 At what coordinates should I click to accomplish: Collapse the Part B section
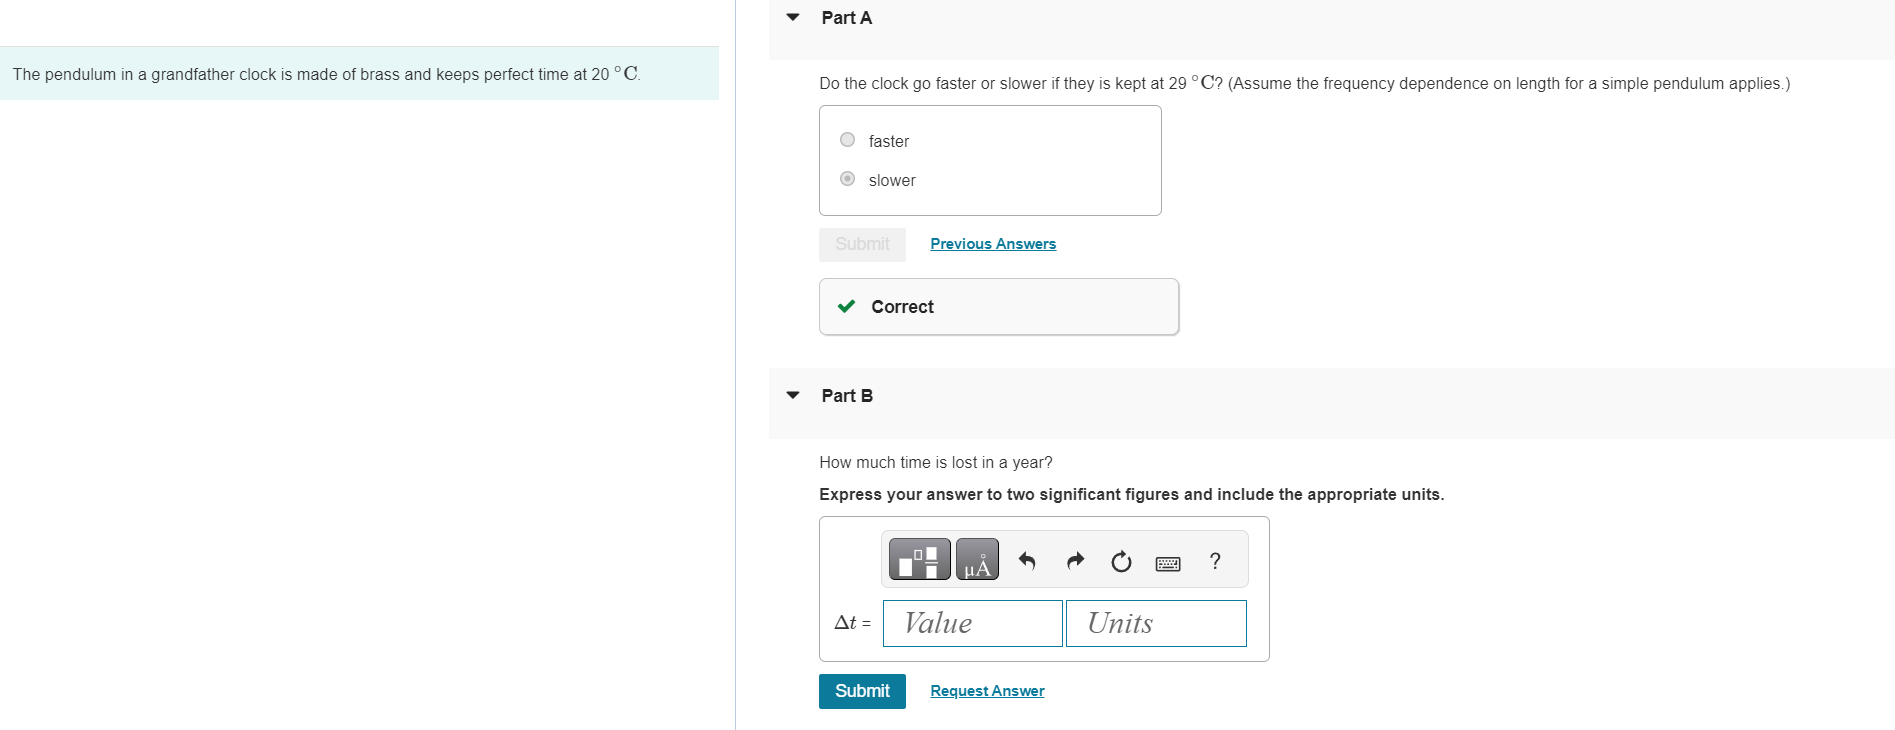793,395
